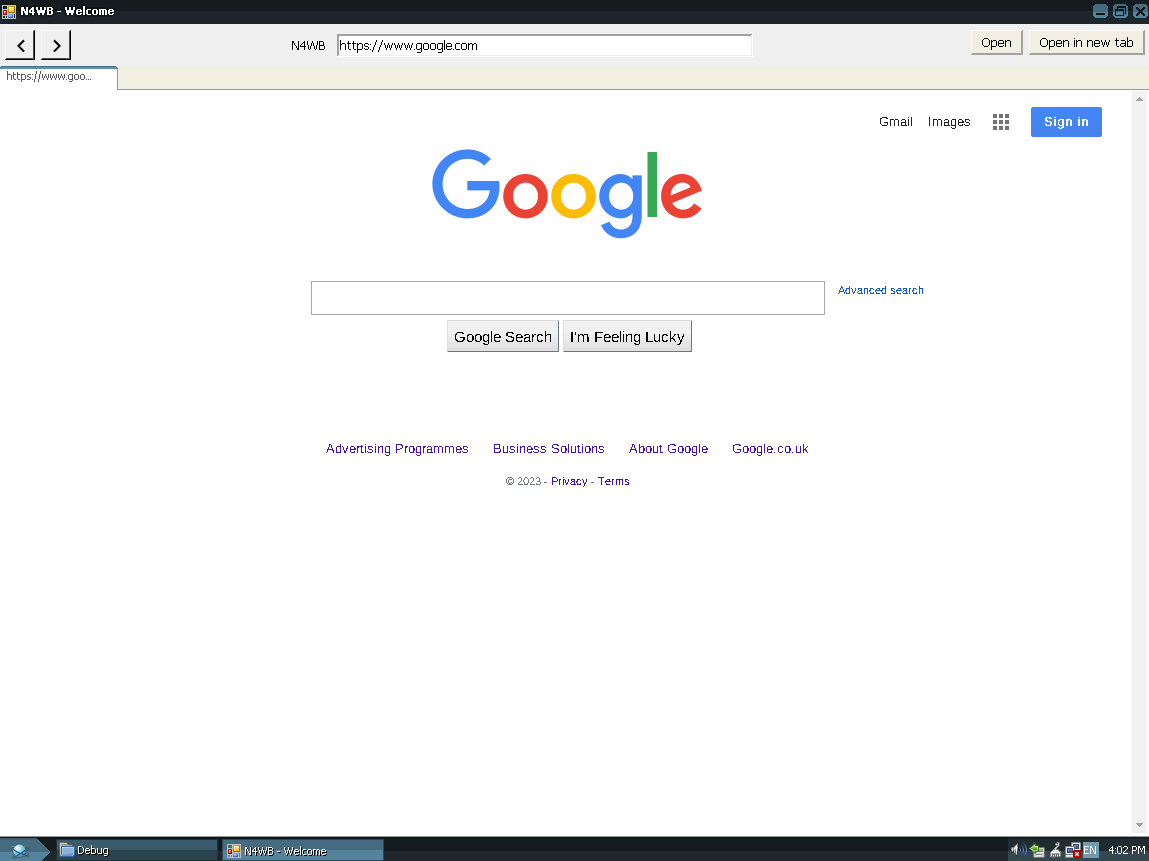Open the Gmail link
This screenshot has width=1149, height=861.
click(895, 122)
